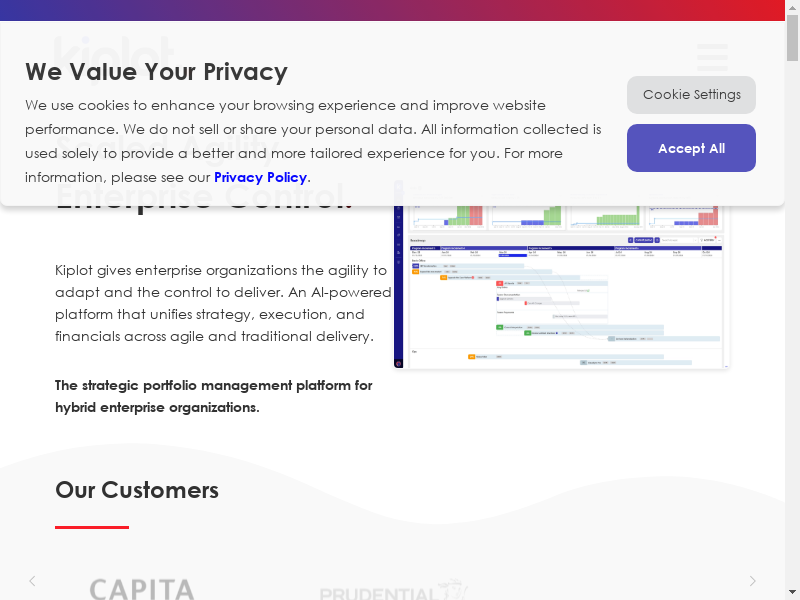This screenshot has height=600, width=800.
Task: Open Cookie Settings
Action: click(x=691, y=95)
